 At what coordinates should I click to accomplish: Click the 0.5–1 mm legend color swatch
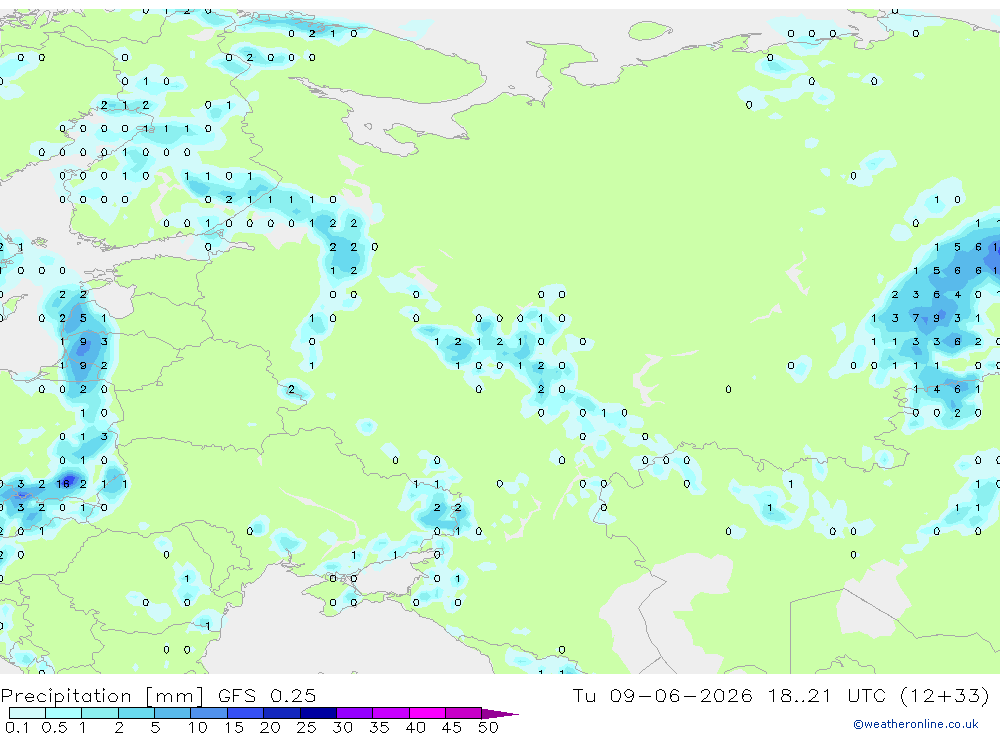(64, 713)
